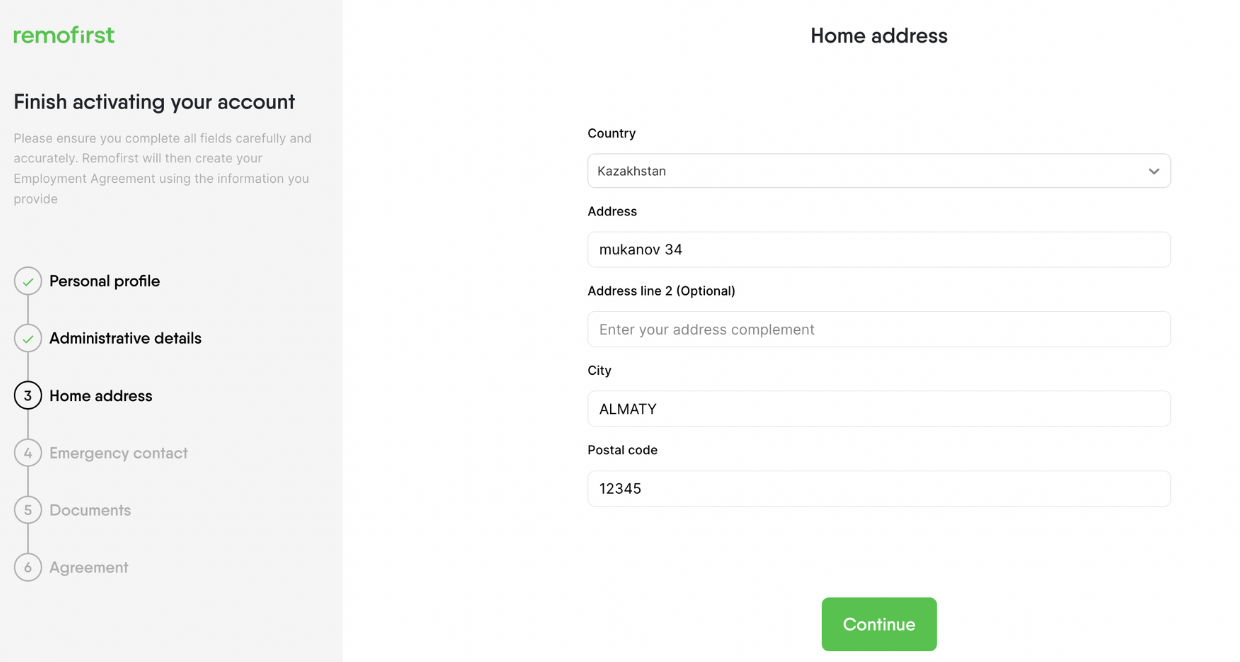The image size is (1240, 662).
Task: Select the Home address step label
Action: click(x=101, y=396)
